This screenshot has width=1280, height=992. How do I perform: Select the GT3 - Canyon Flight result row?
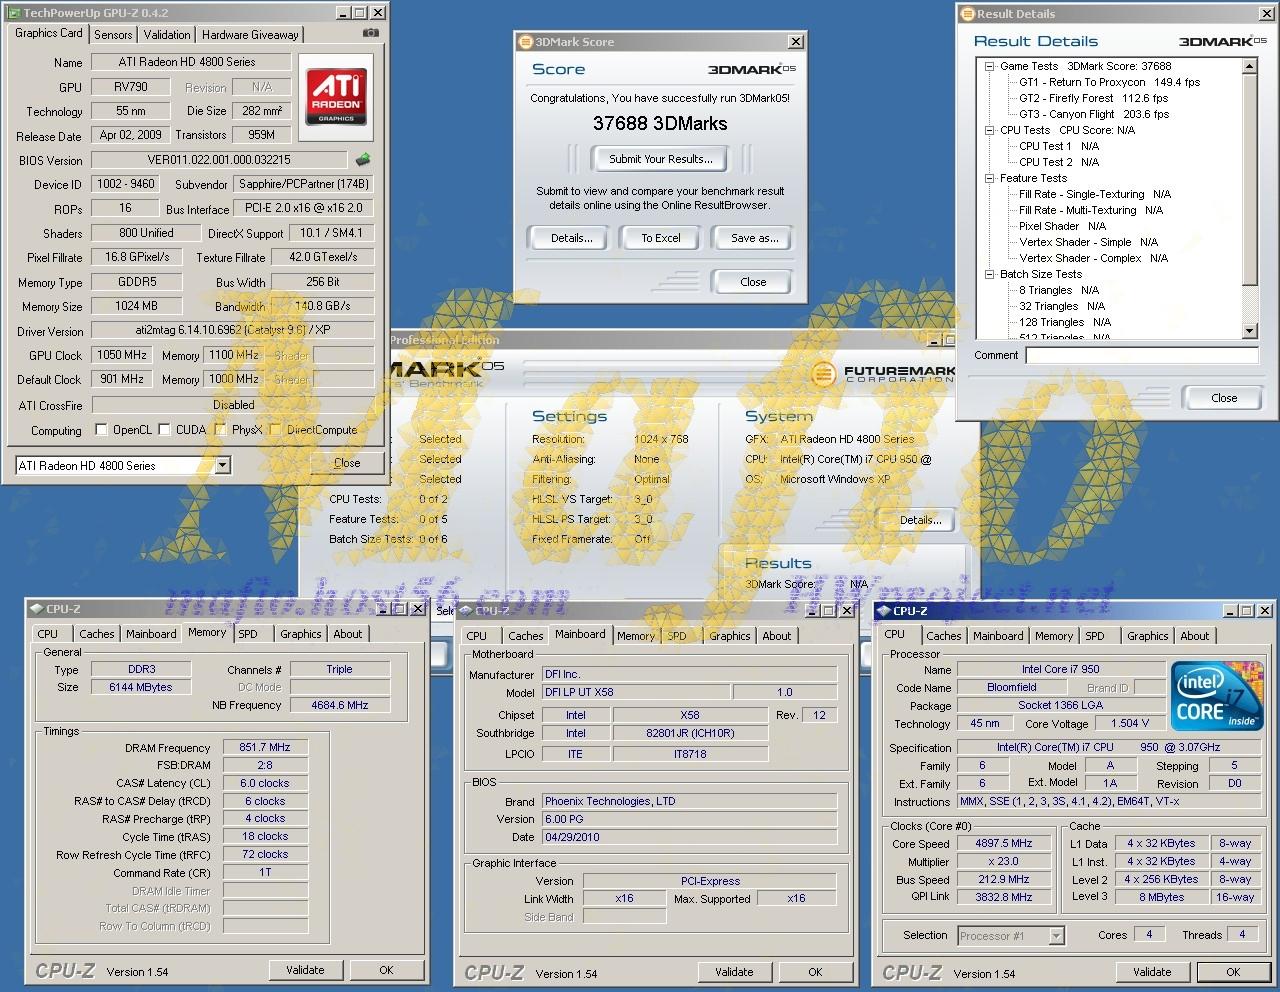1094,114
